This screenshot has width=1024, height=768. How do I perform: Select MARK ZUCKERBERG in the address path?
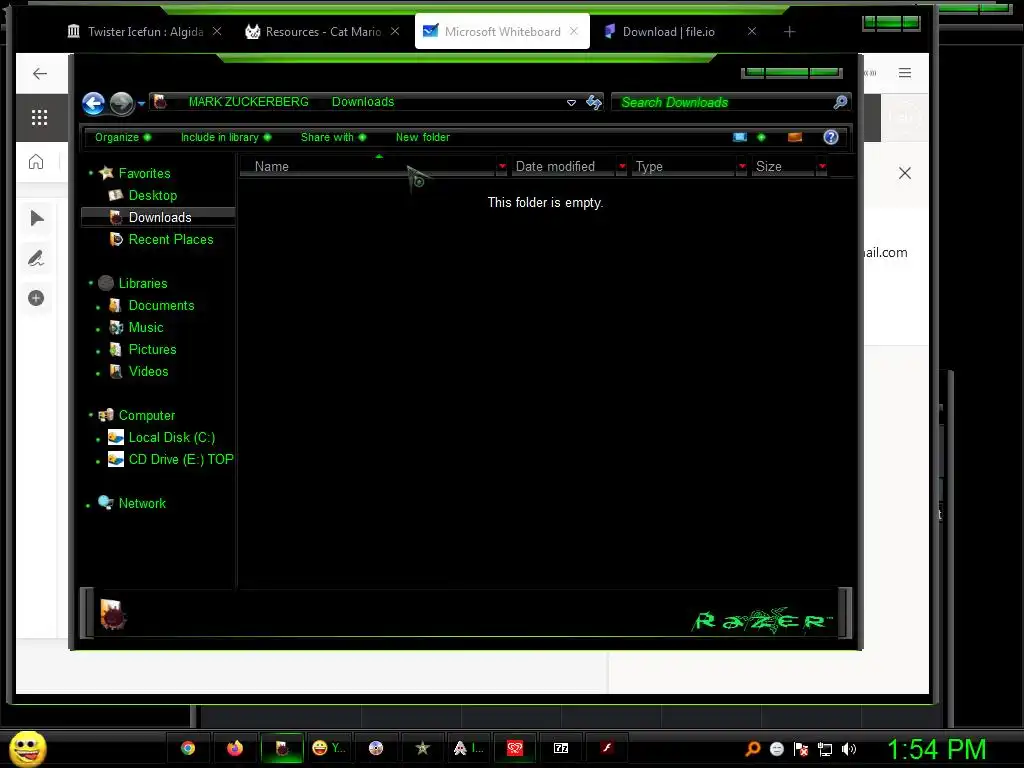[x=248, y=102]
